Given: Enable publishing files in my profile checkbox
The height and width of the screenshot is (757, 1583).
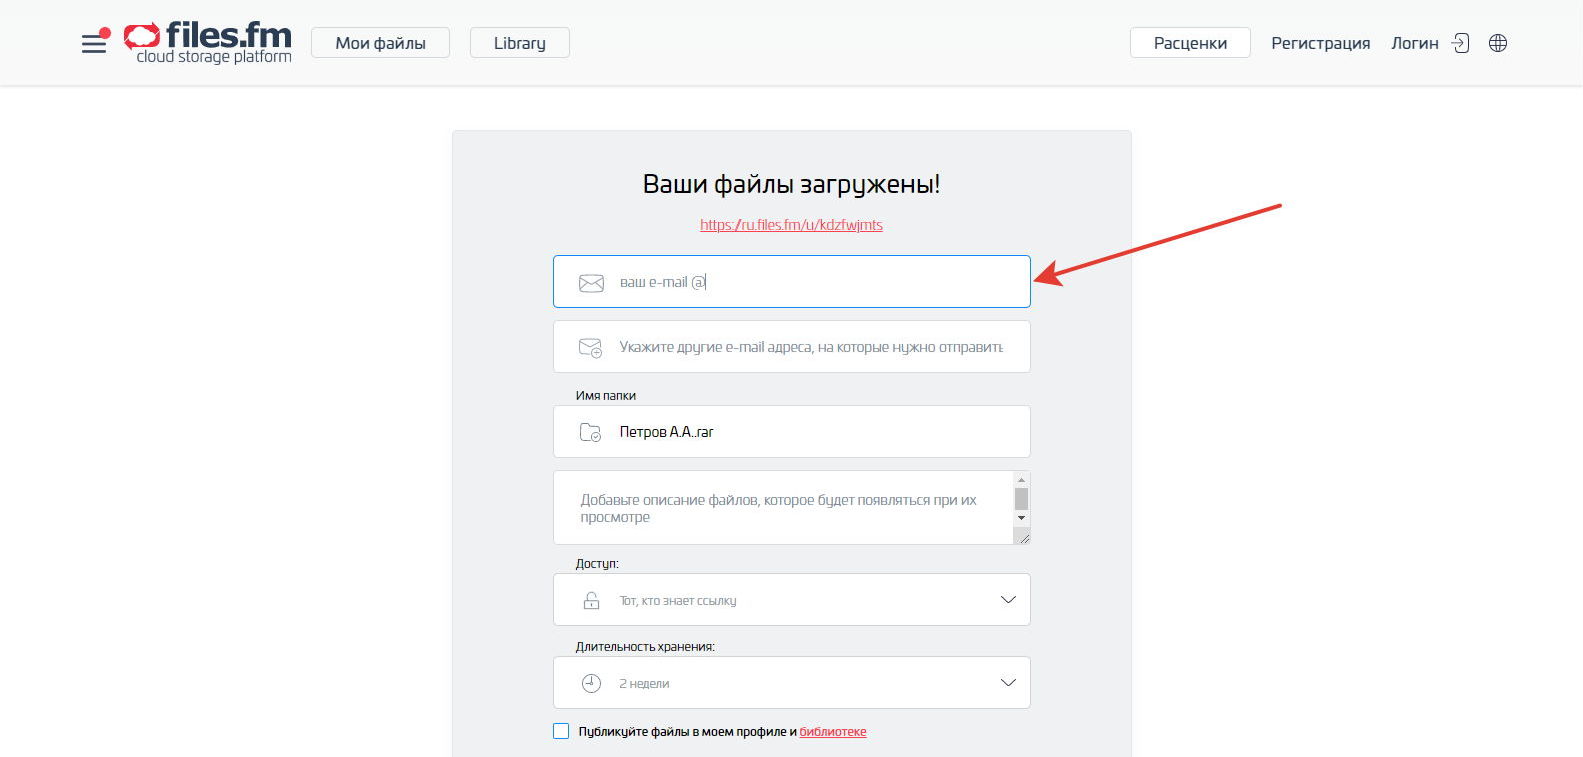Looking at the screenshot, I should [561, 731].
